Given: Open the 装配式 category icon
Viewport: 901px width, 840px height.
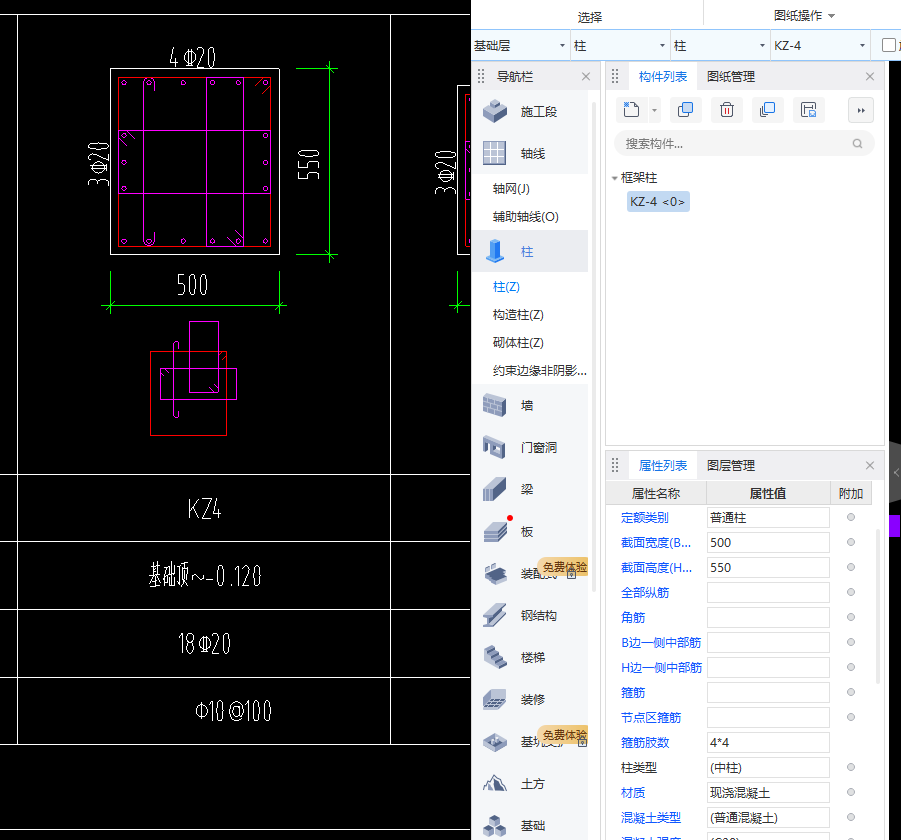Looking at the screenshot, I should coord(495,573).
